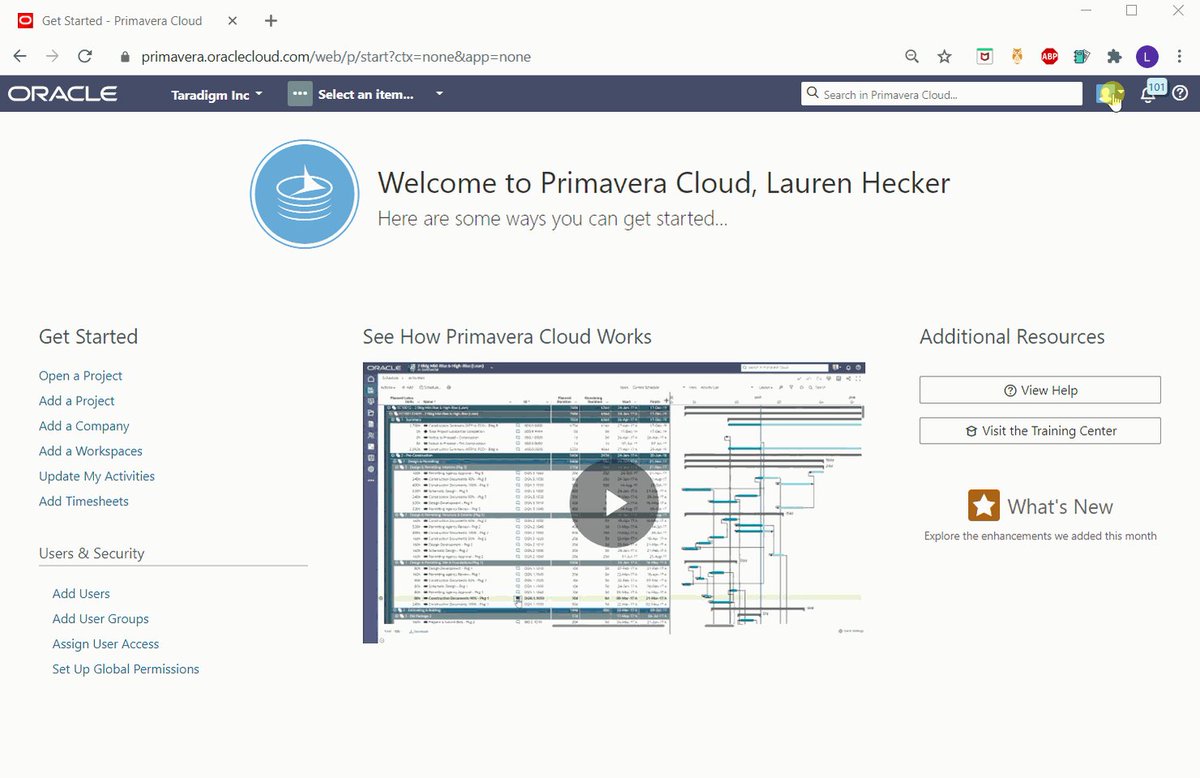Reload the page with the refresh icon
The height and width of the screenshot is (778, 1200).
[x=85, y=57]
